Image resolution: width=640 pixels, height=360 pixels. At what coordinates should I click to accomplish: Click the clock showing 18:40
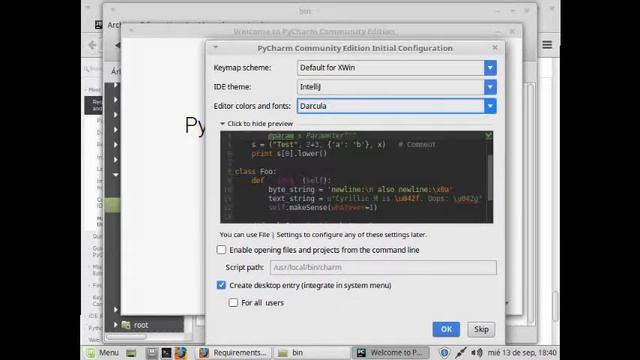coord(522,353)
